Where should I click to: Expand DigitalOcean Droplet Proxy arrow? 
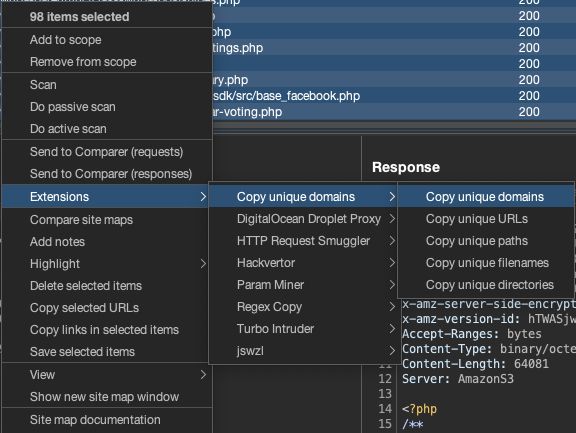tap(392, 219)
